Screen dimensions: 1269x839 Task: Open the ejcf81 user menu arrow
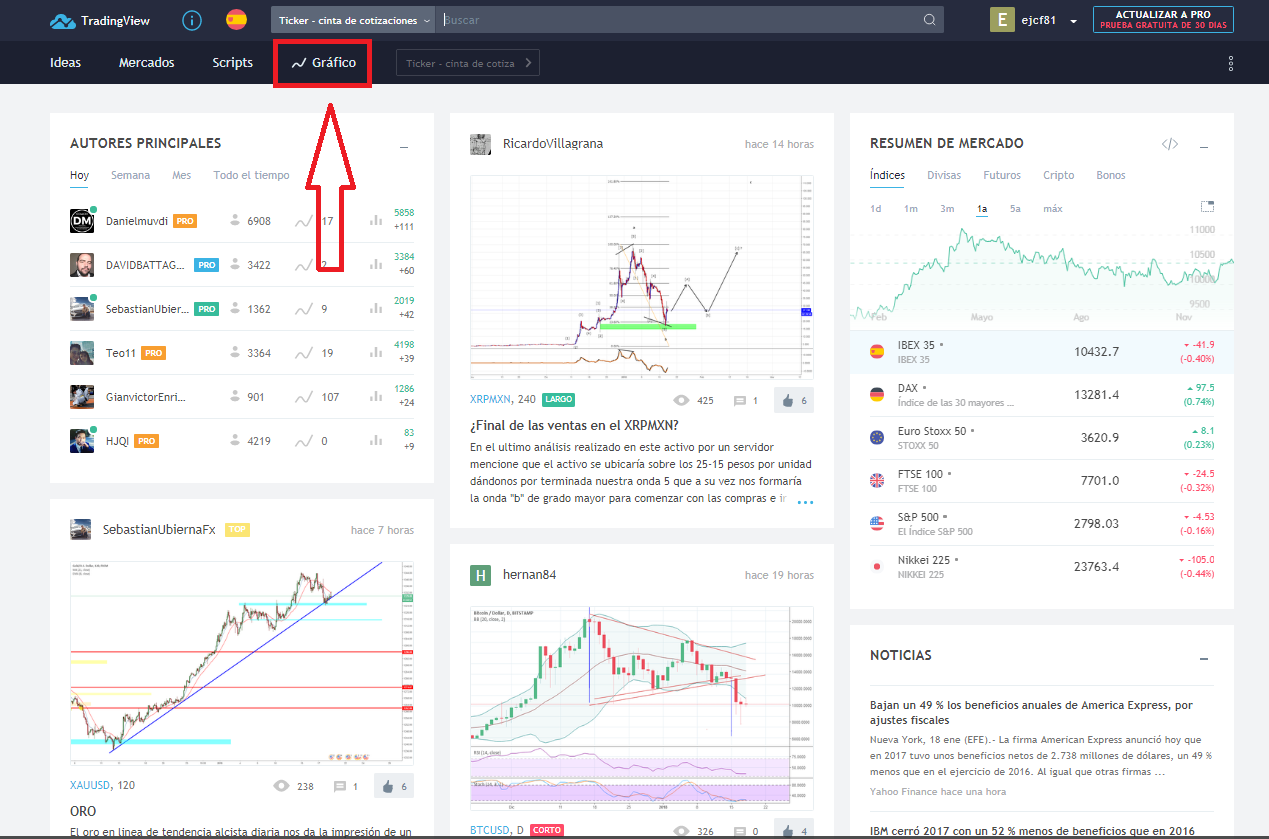pyautogui.click(x=1073, y=21)
